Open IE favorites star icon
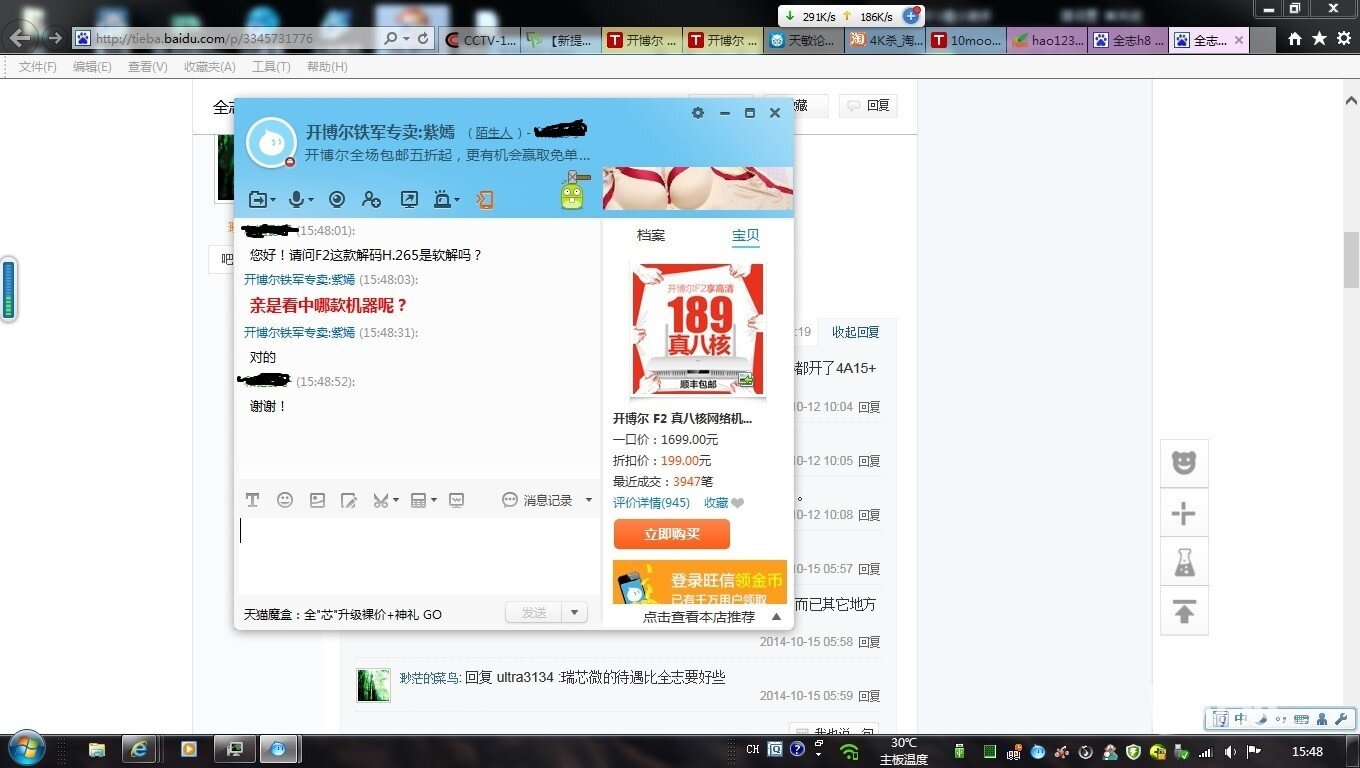 click(x=1319, y=39)
